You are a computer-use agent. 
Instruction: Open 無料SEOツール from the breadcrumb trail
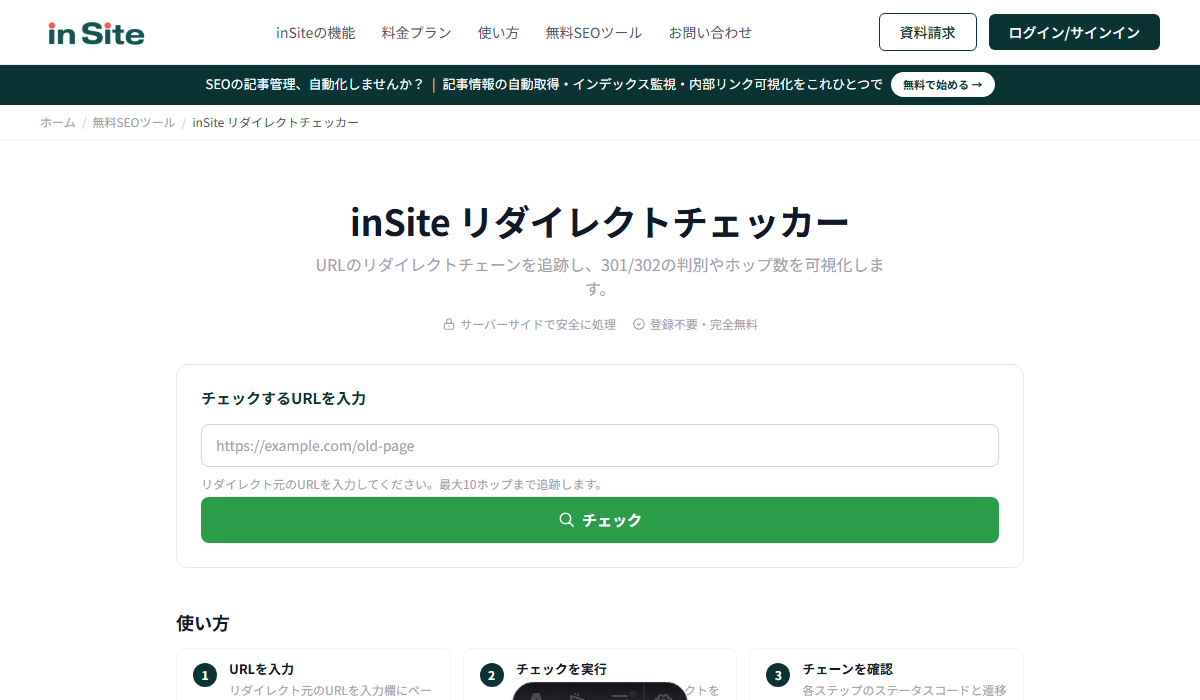133,122
